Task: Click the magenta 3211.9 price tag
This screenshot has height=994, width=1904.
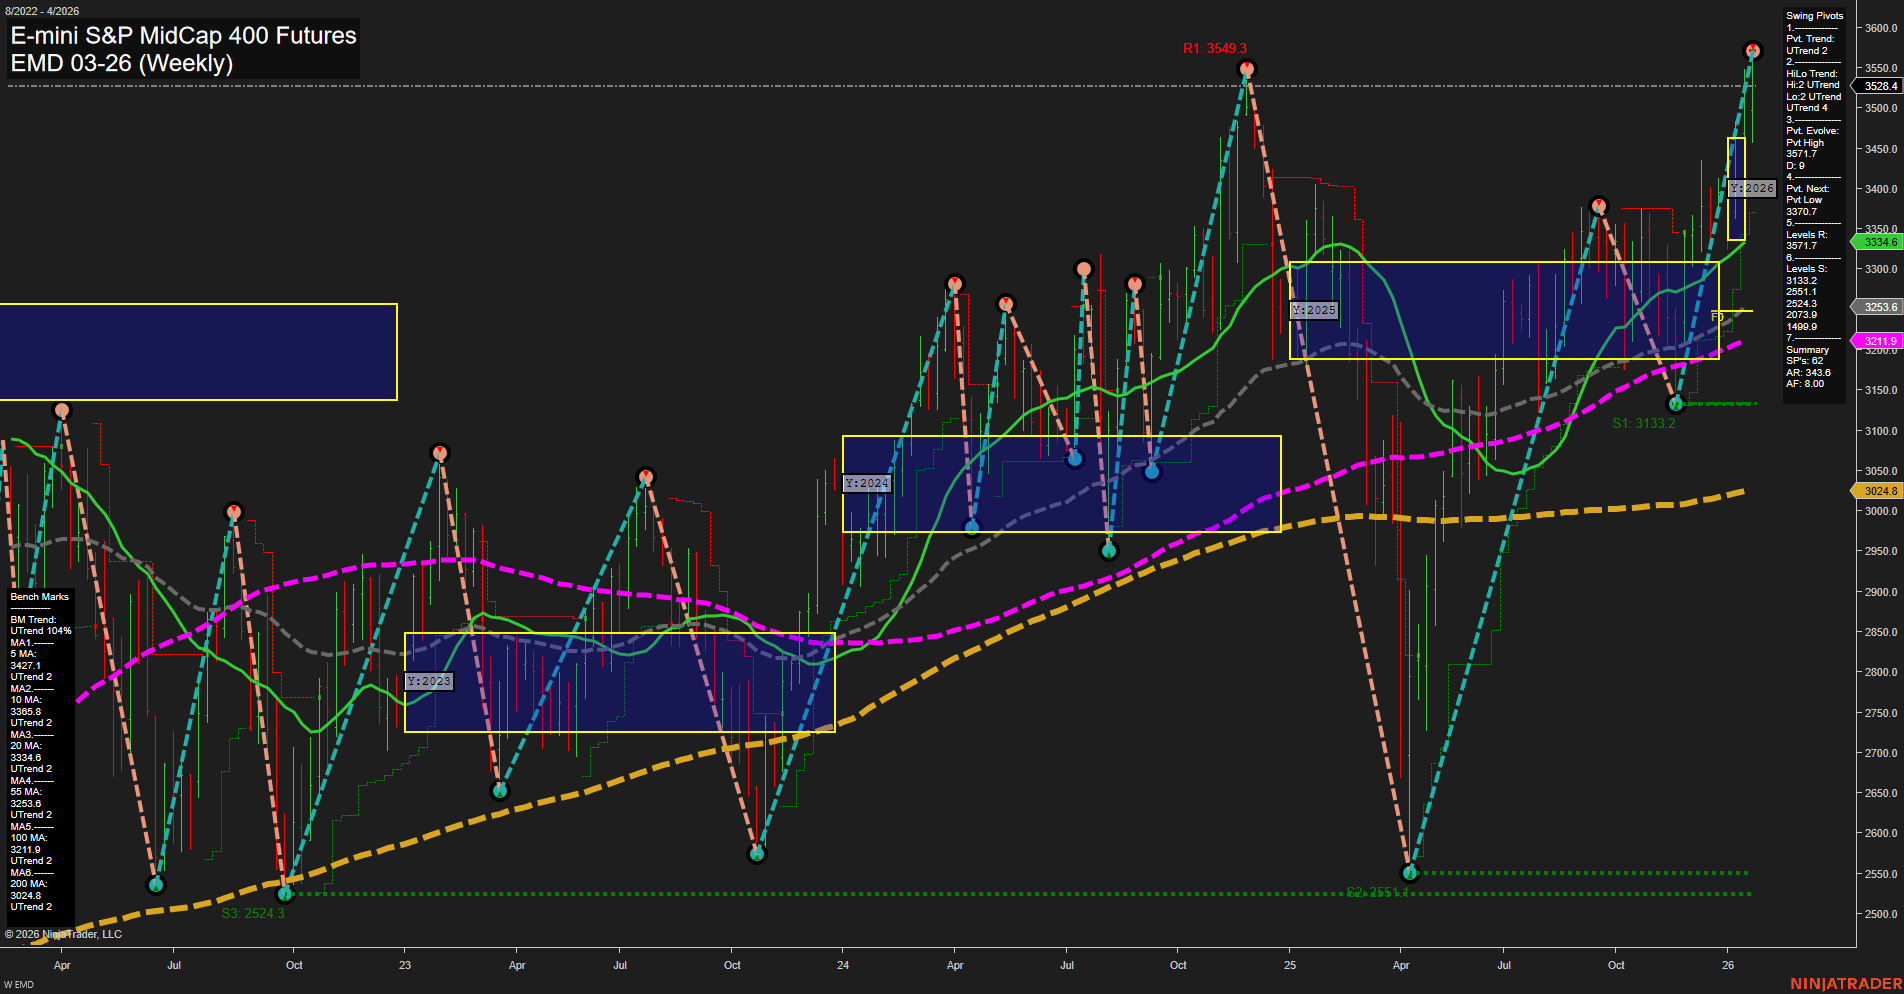Action: pyautogui.click(x=1878, y=341)
